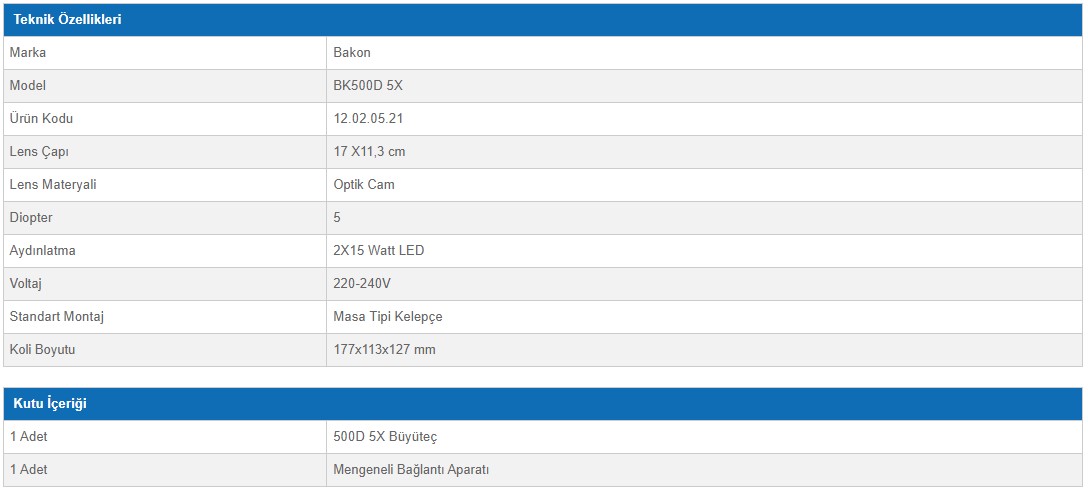The width and height of the screenshot is (1088, 491).
Task: Click the product code '12.02.05.21'
Action: 368,119
